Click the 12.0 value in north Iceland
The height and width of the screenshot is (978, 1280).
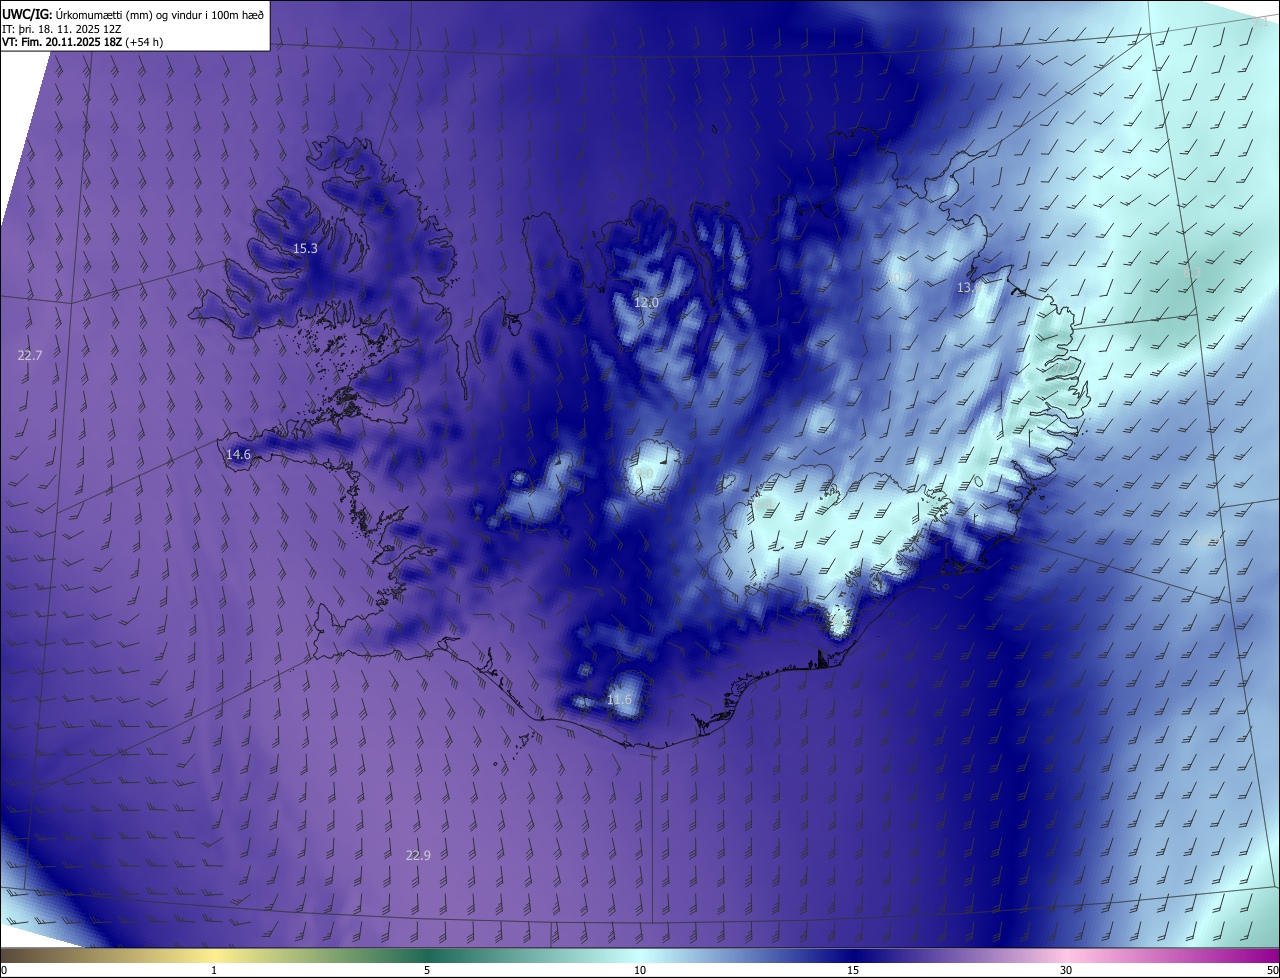coord(646,302)
